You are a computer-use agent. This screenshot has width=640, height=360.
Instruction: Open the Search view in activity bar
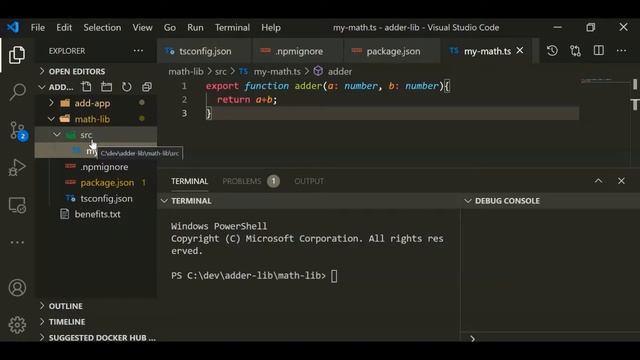click(17, 92)
